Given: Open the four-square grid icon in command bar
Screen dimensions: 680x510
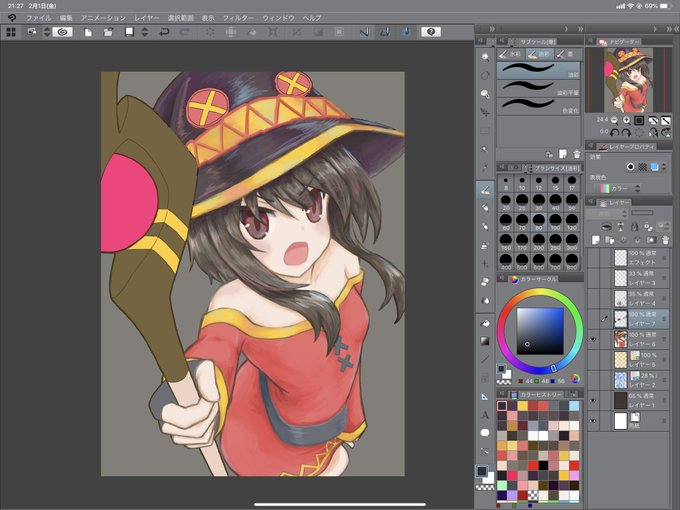Looking at the screenshot, I should pos(11,32).
